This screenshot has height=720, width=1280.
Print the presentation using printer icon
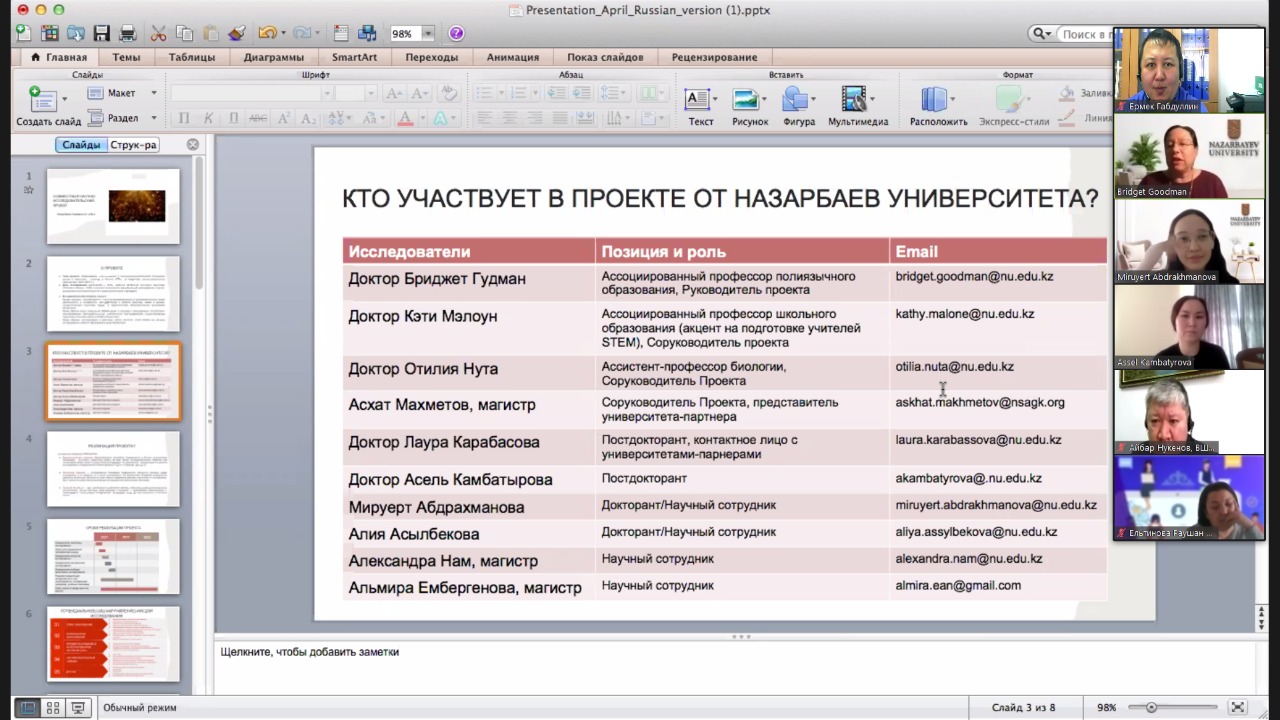coord(128,33)
